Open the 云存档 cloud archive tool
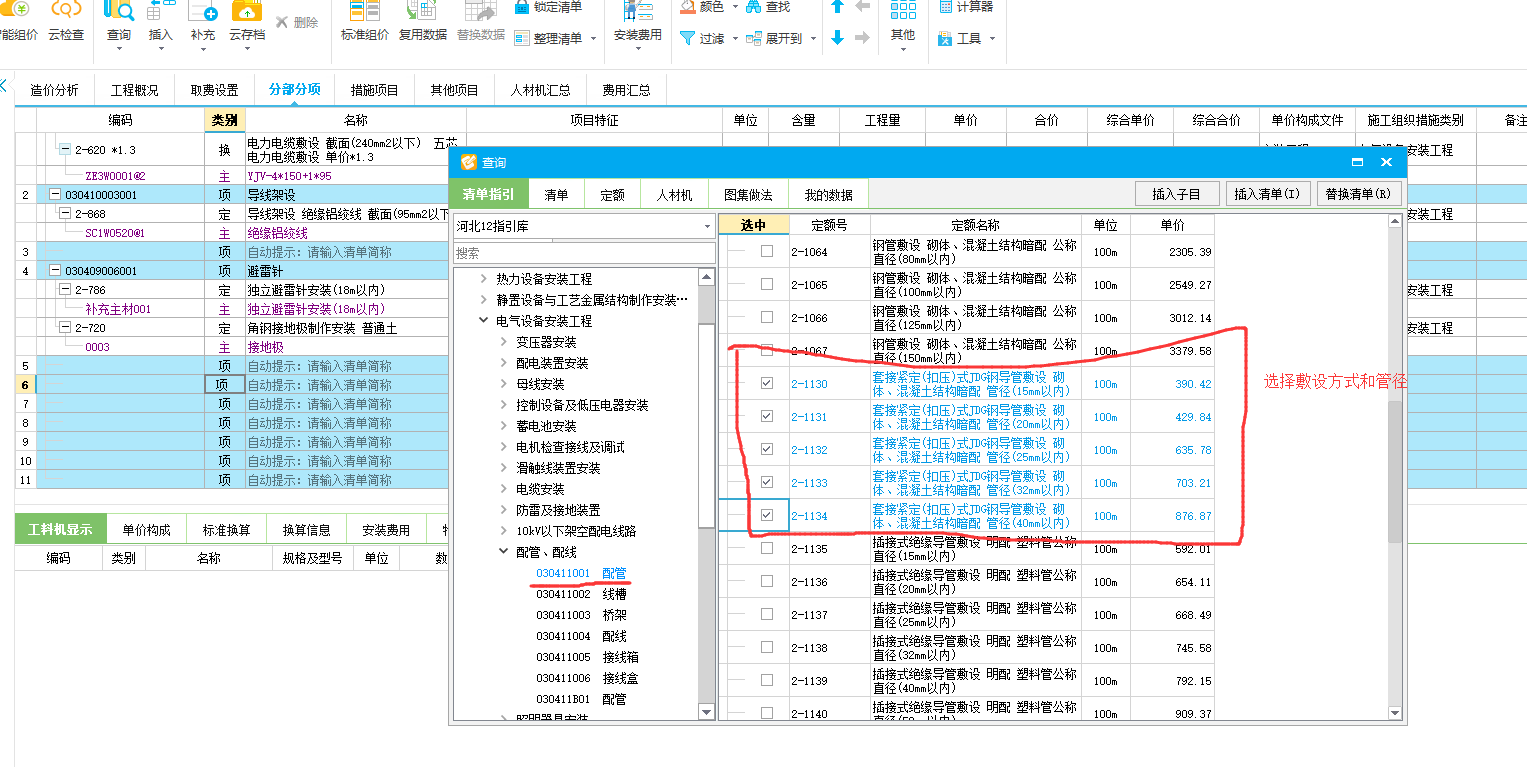This screenshot has width=1527, height=767. [247, 22]
